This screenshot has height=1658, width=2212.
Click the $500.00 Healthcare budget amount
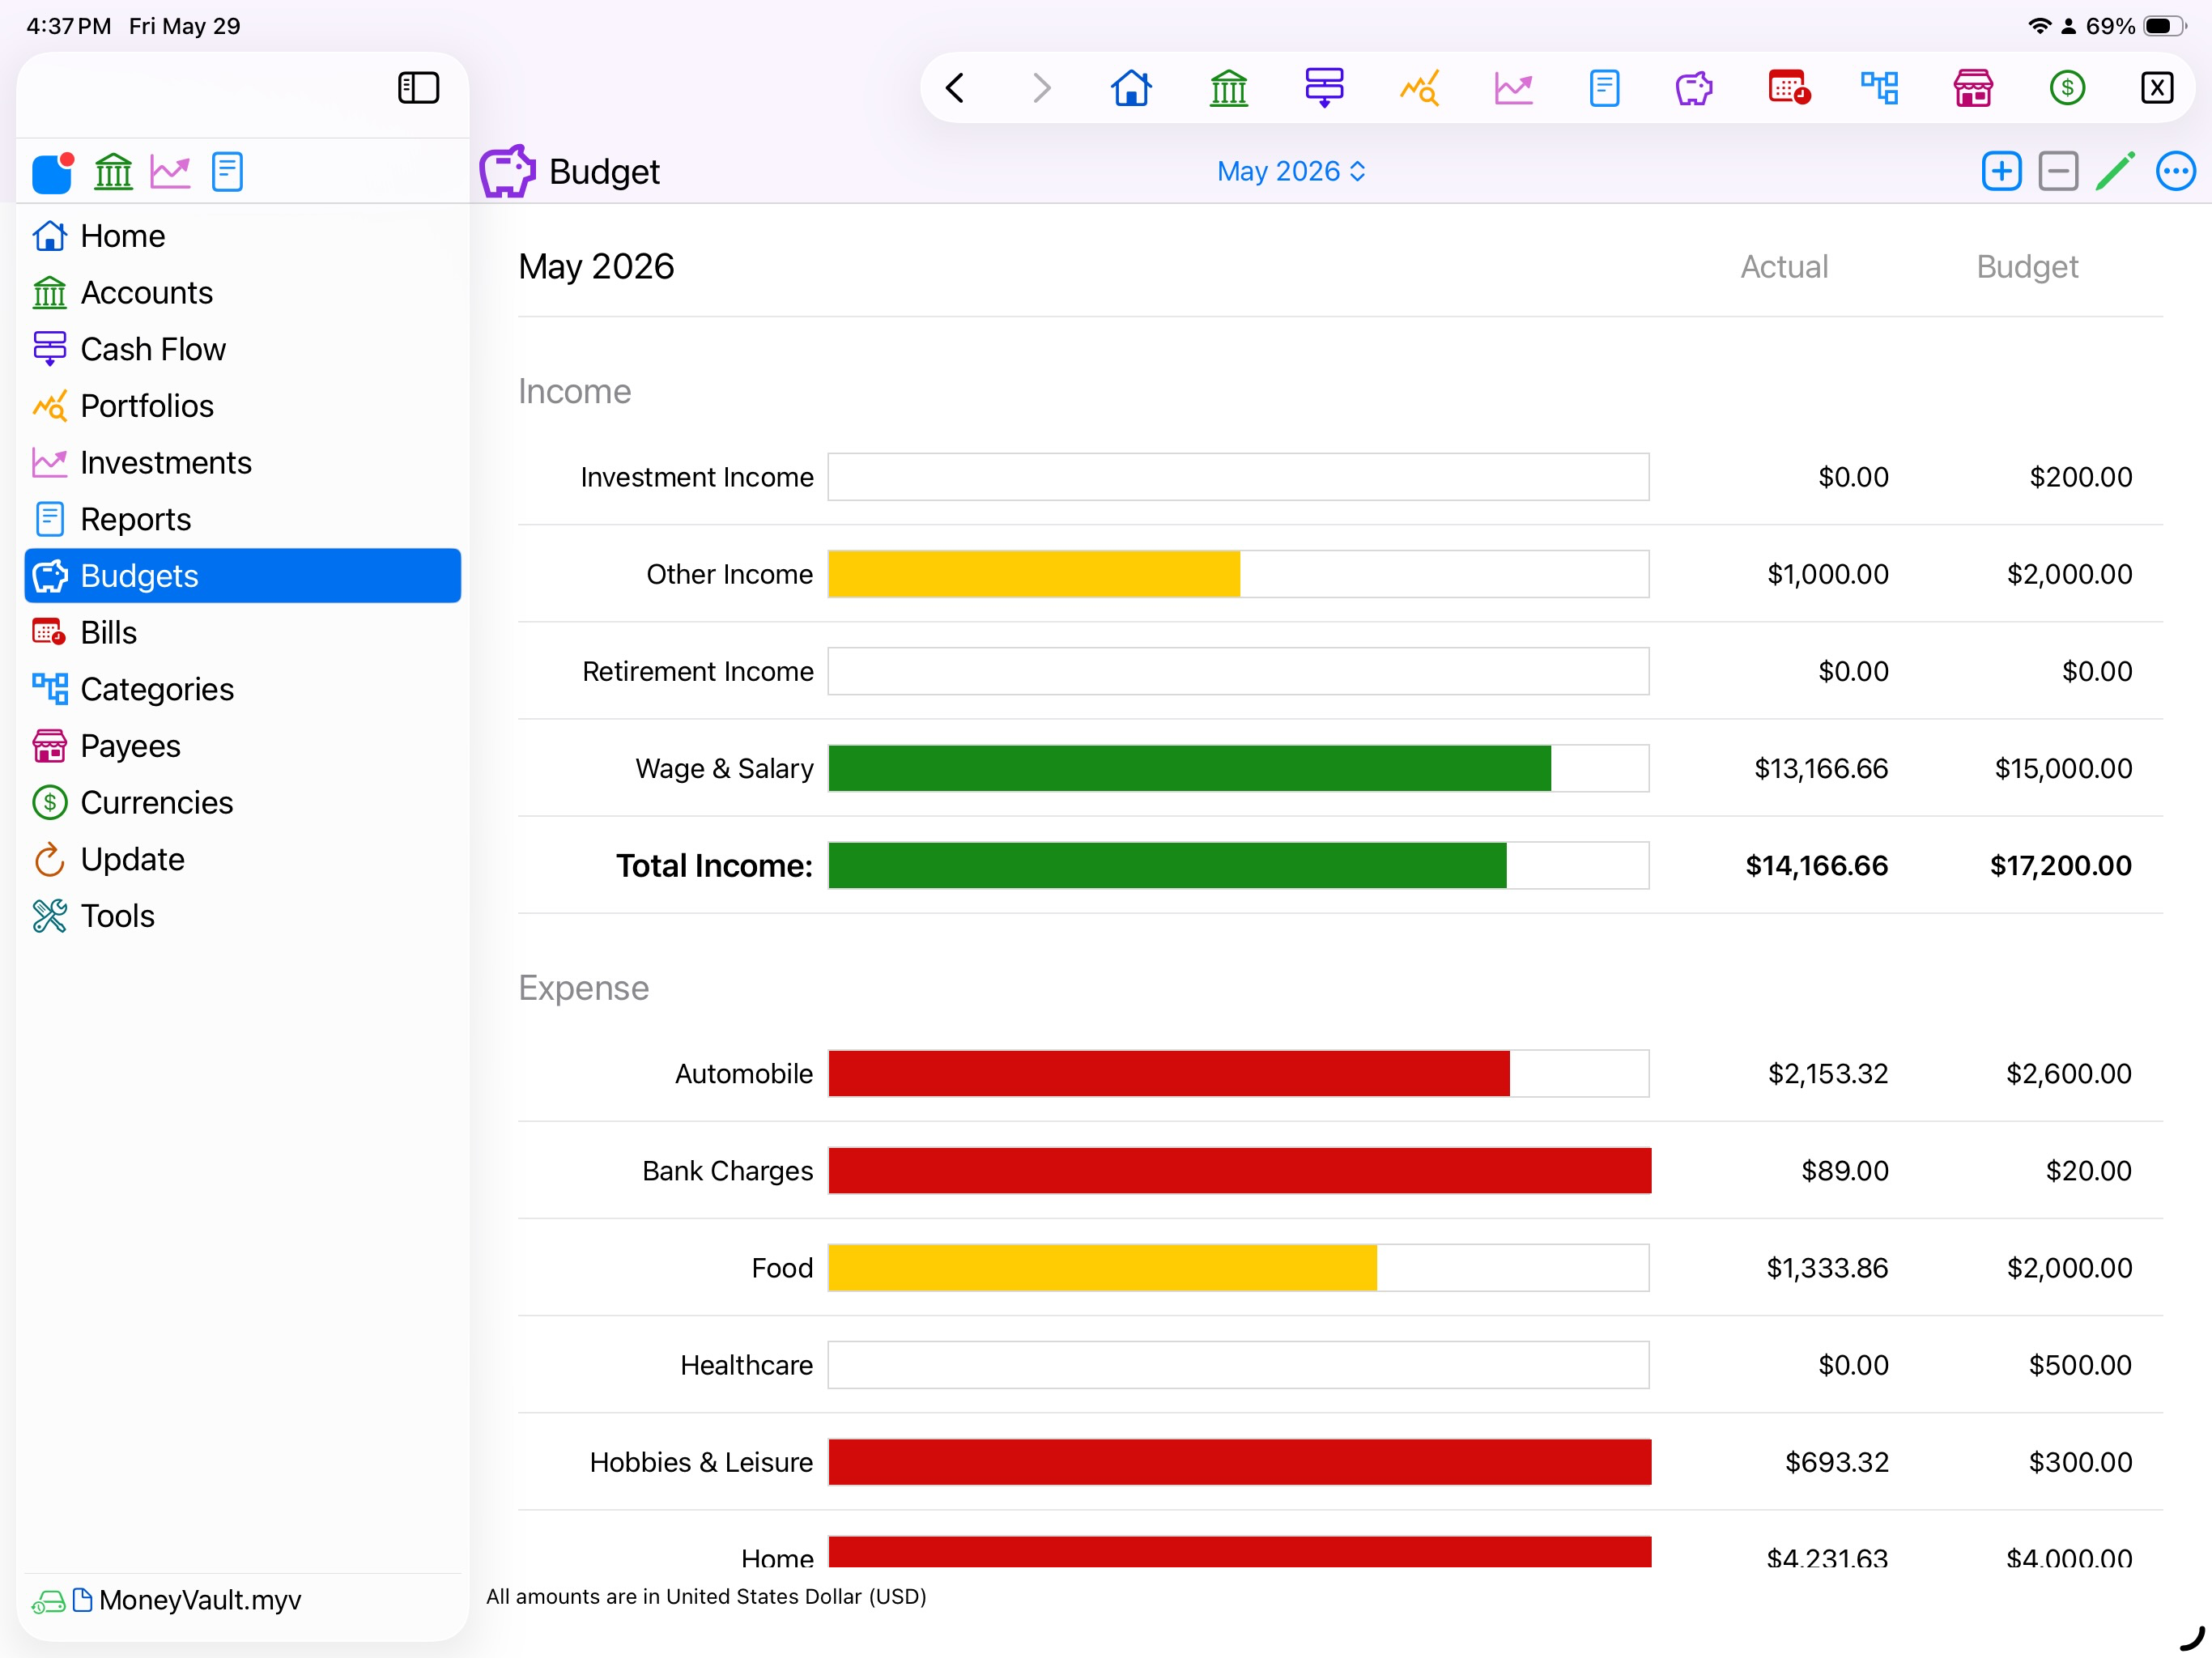[2080, 1365]
